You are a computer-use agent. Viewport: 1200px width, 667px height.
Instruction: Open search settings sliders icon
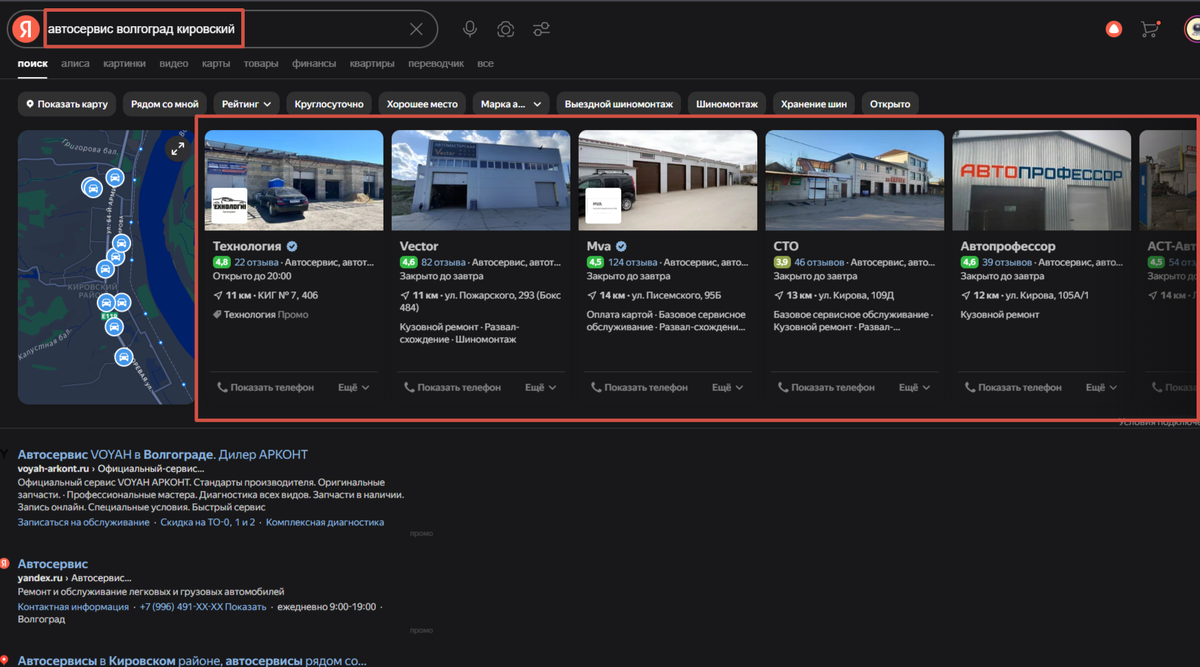coord(542,30)
